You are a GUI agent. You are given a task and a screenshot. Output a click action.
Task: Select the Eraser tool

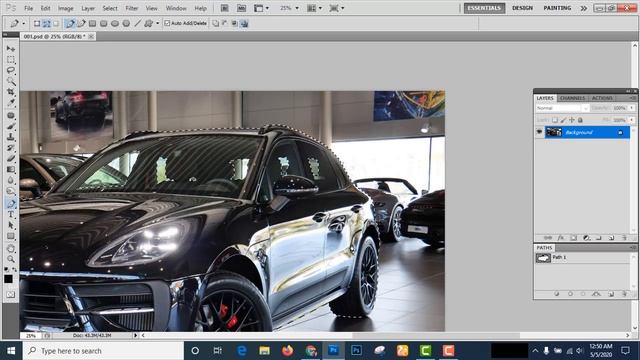point(11,158)
